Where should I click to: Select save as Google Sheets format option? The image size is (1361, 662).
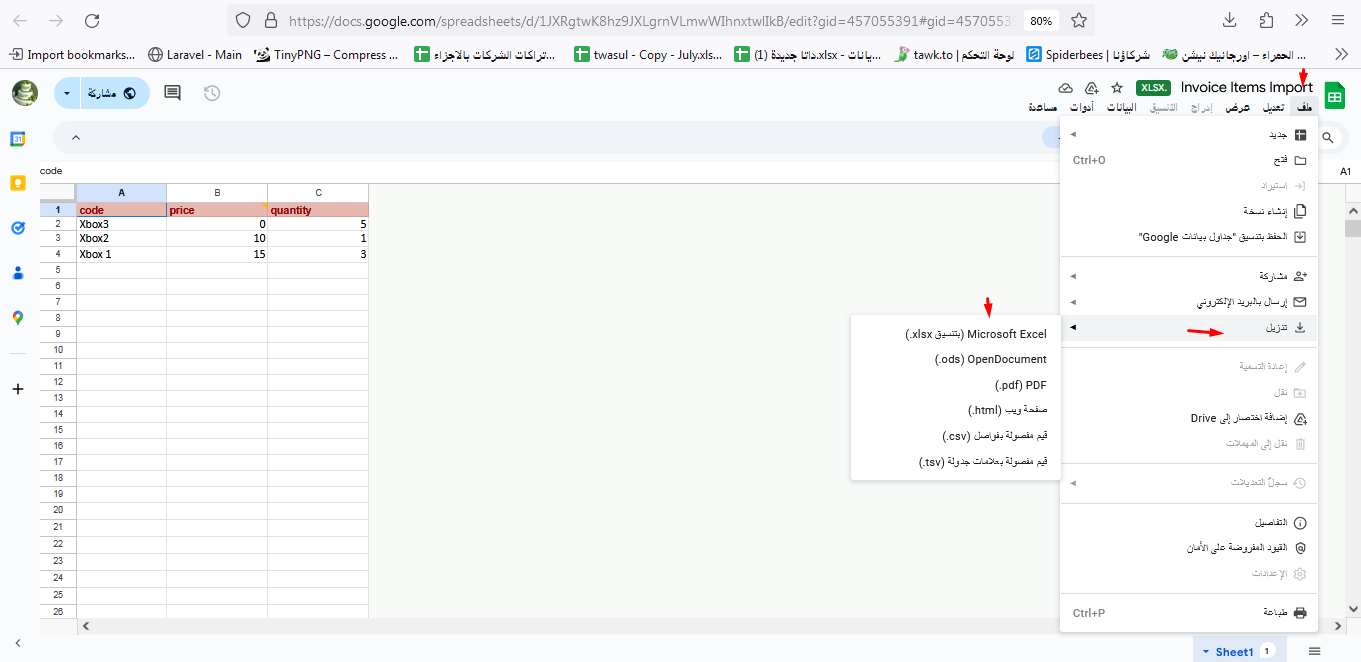(x=1189, y=237)
